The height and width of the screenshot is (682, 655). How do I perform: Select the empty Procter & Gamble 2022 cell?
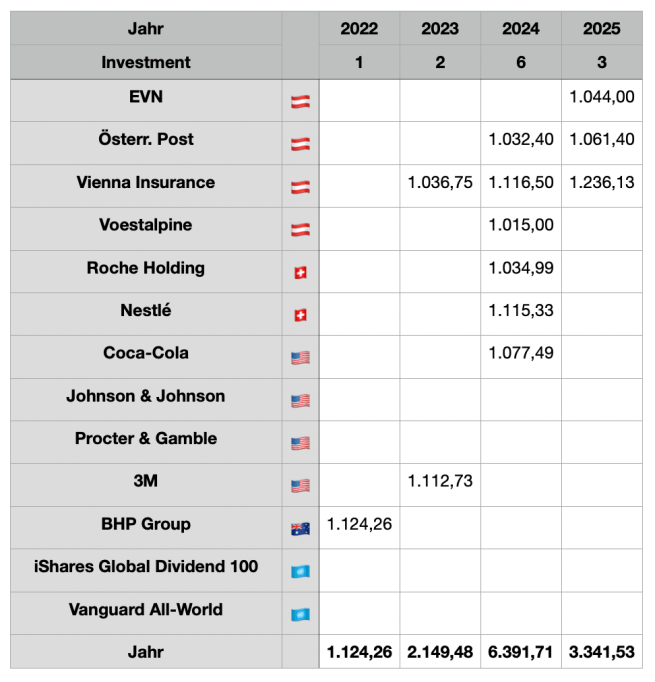pyautogui.click(x=359, y=442)
